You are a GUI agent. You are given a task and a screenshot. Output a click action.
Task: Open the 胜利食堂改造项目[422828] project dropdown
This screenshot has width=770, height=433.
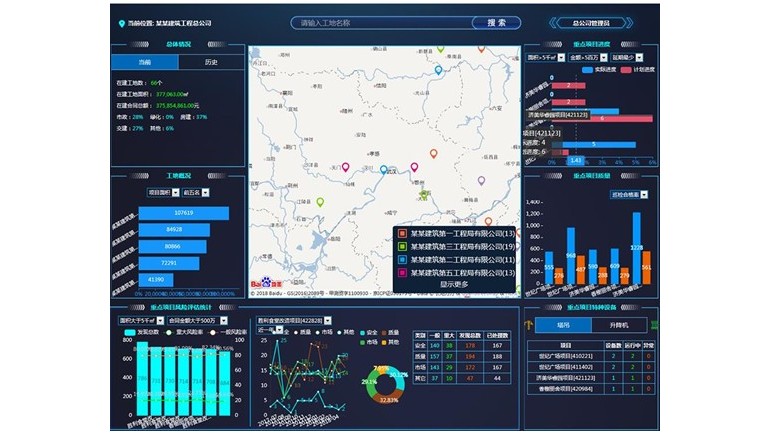point(294,321)
